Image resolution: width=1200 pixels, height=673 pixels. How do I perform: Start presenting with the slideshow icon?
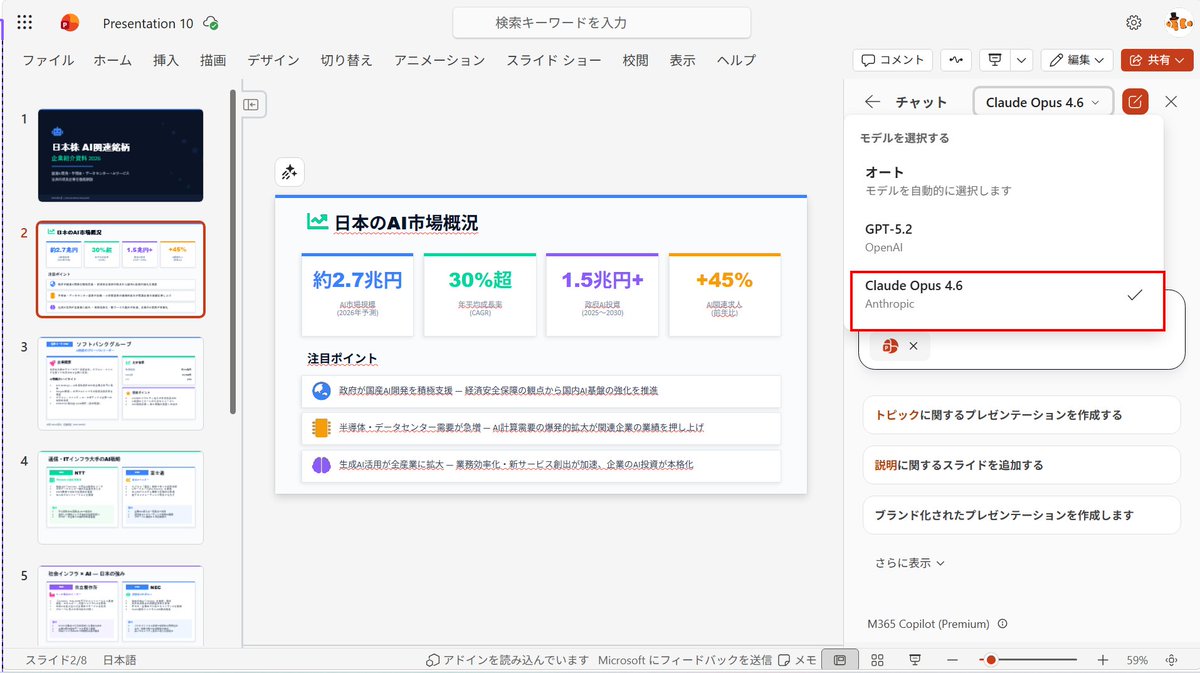coord(995,60)
